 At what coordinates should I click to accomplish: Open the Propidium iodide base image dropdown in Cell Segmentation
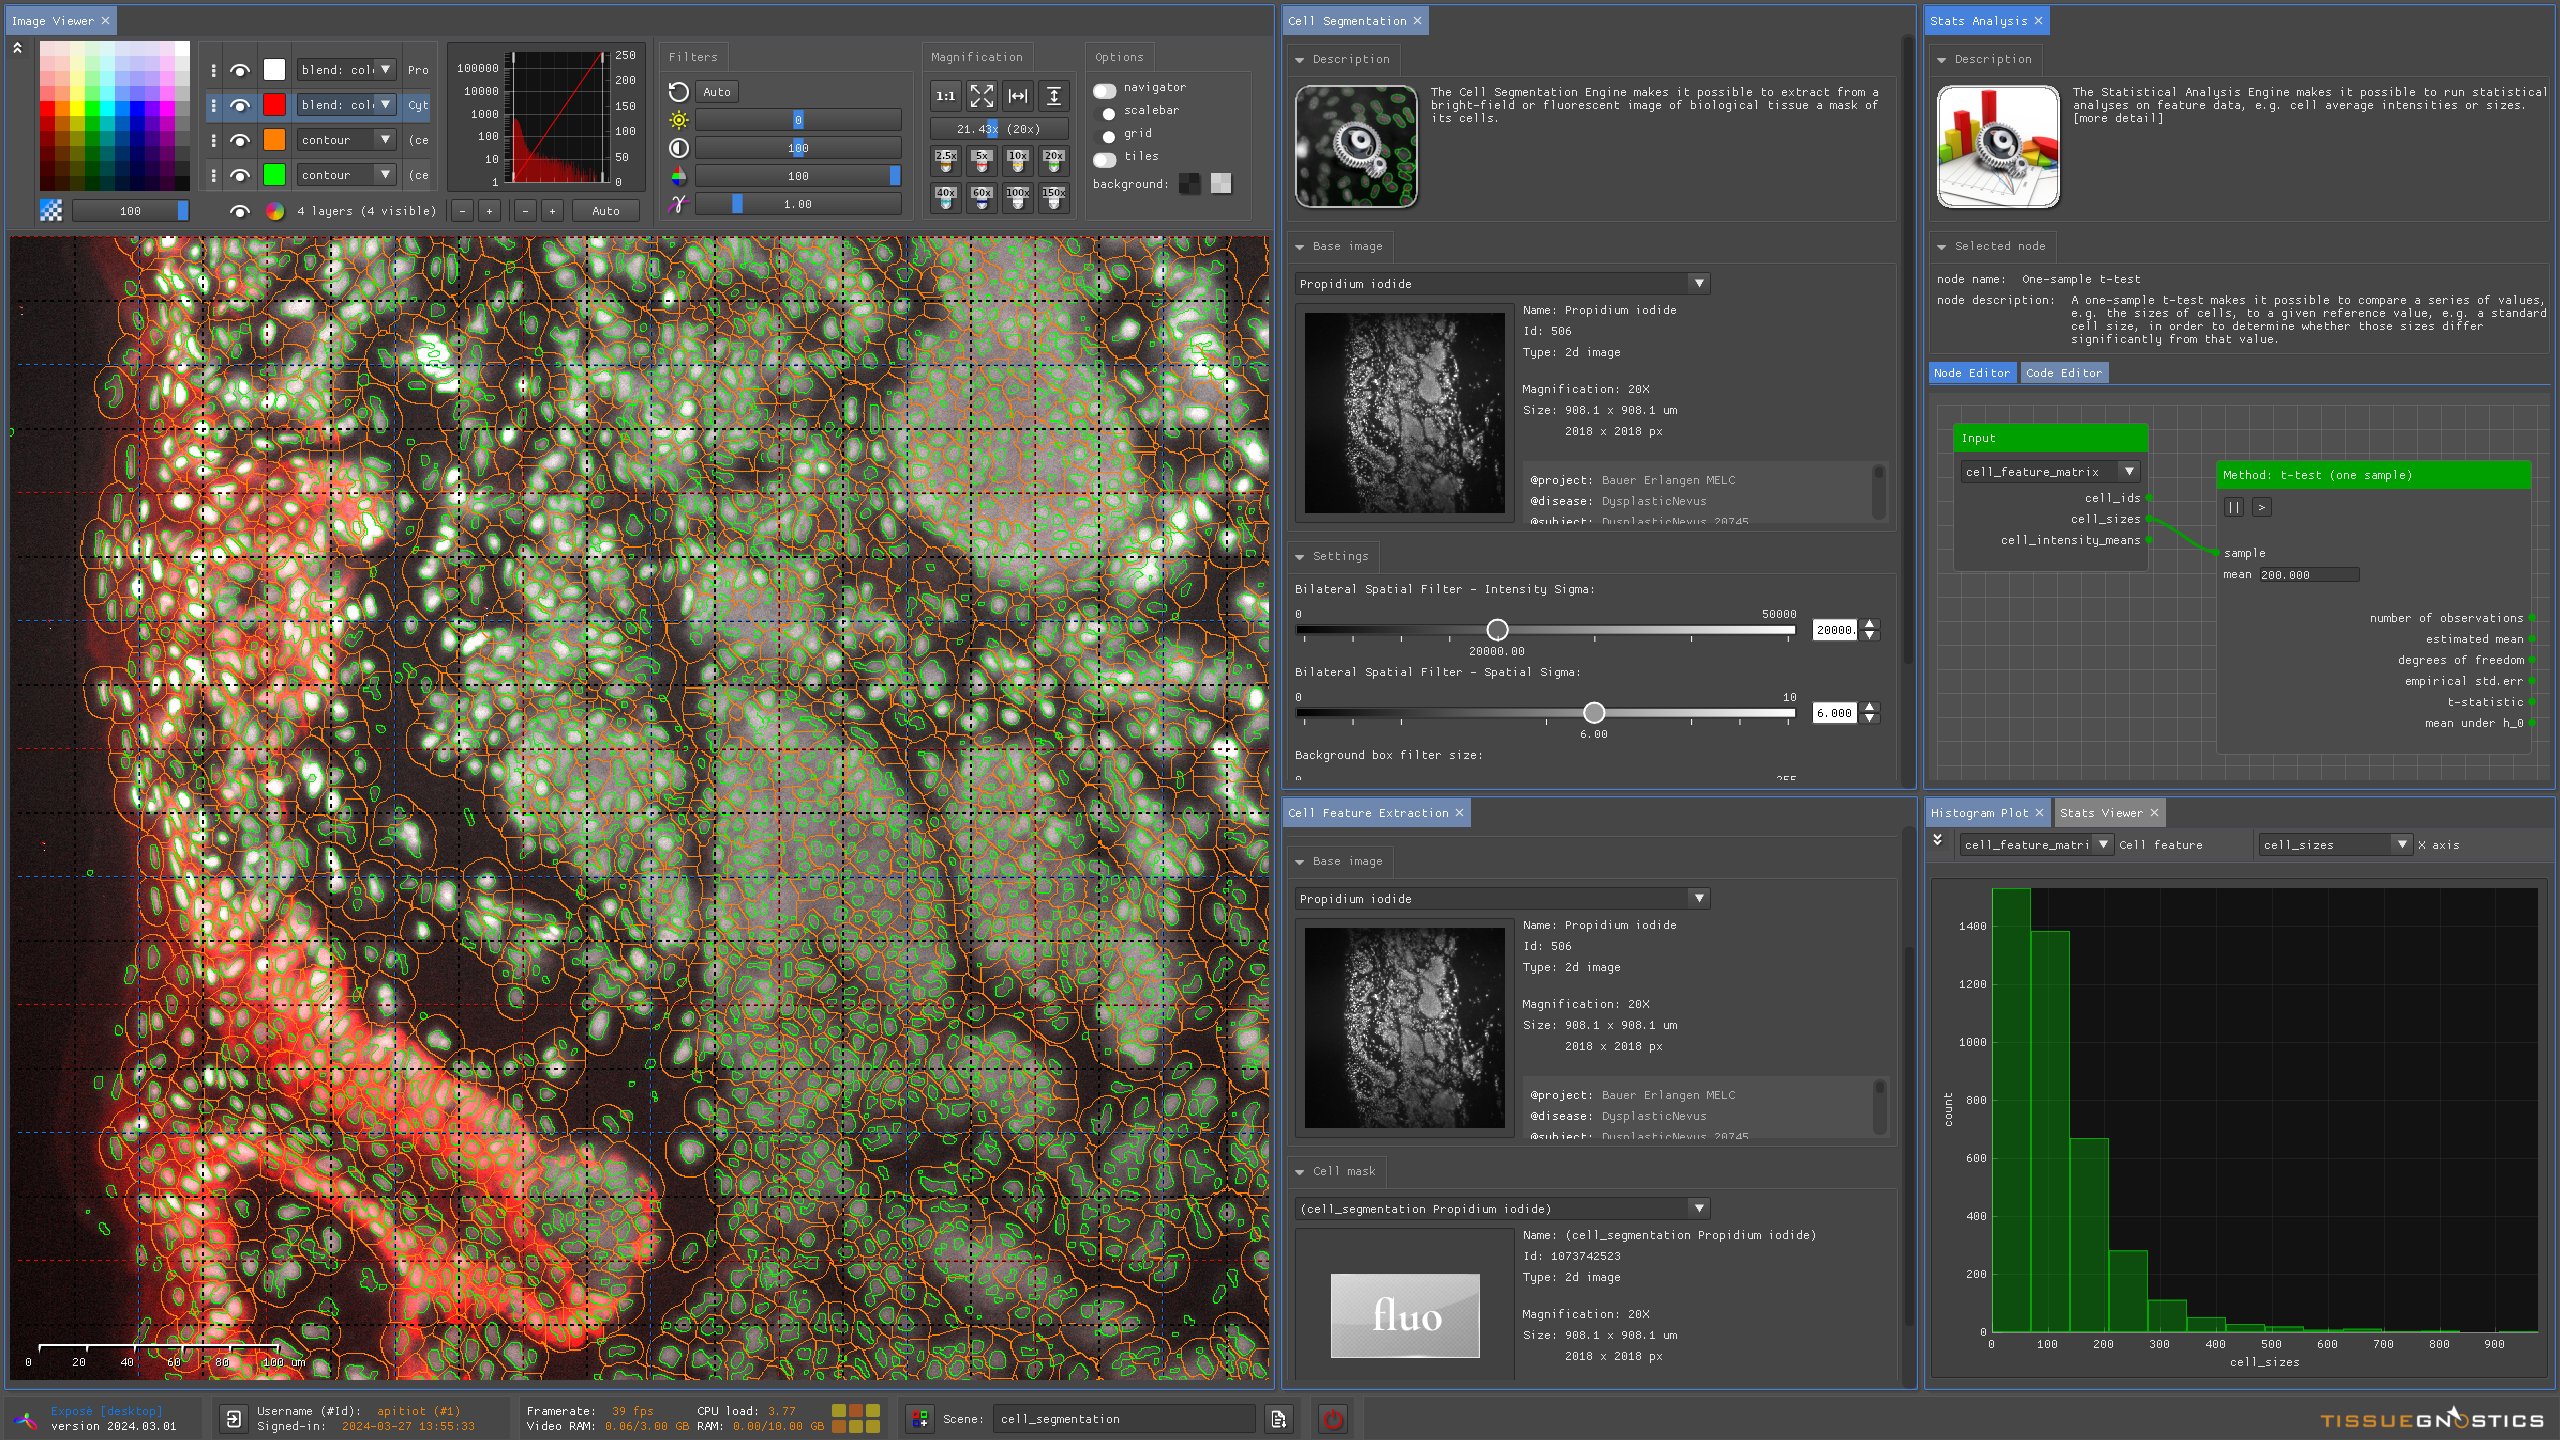1698,284
